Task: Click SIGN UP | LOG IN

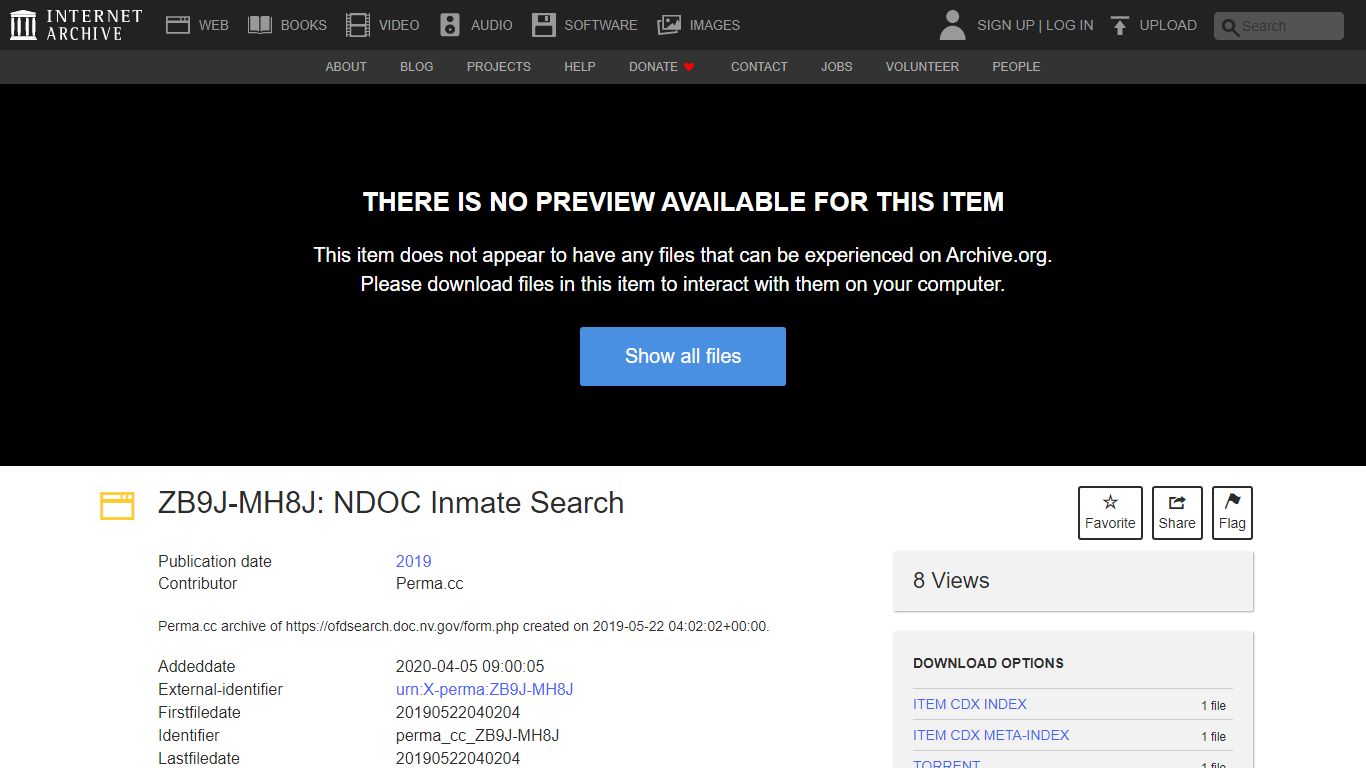Action: (x=1035, y=25)
